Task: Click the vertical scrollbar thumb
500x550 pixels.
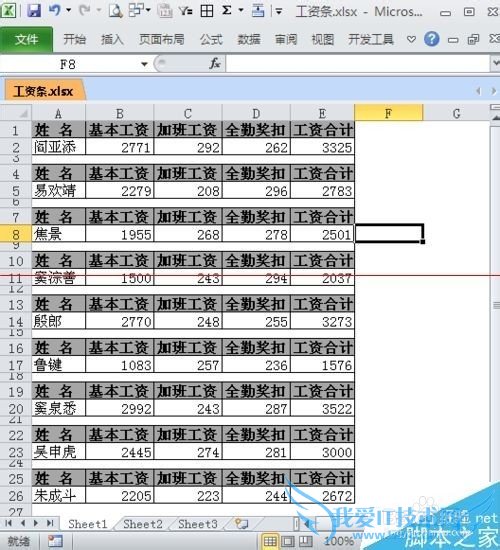Action: pos(495,305)
